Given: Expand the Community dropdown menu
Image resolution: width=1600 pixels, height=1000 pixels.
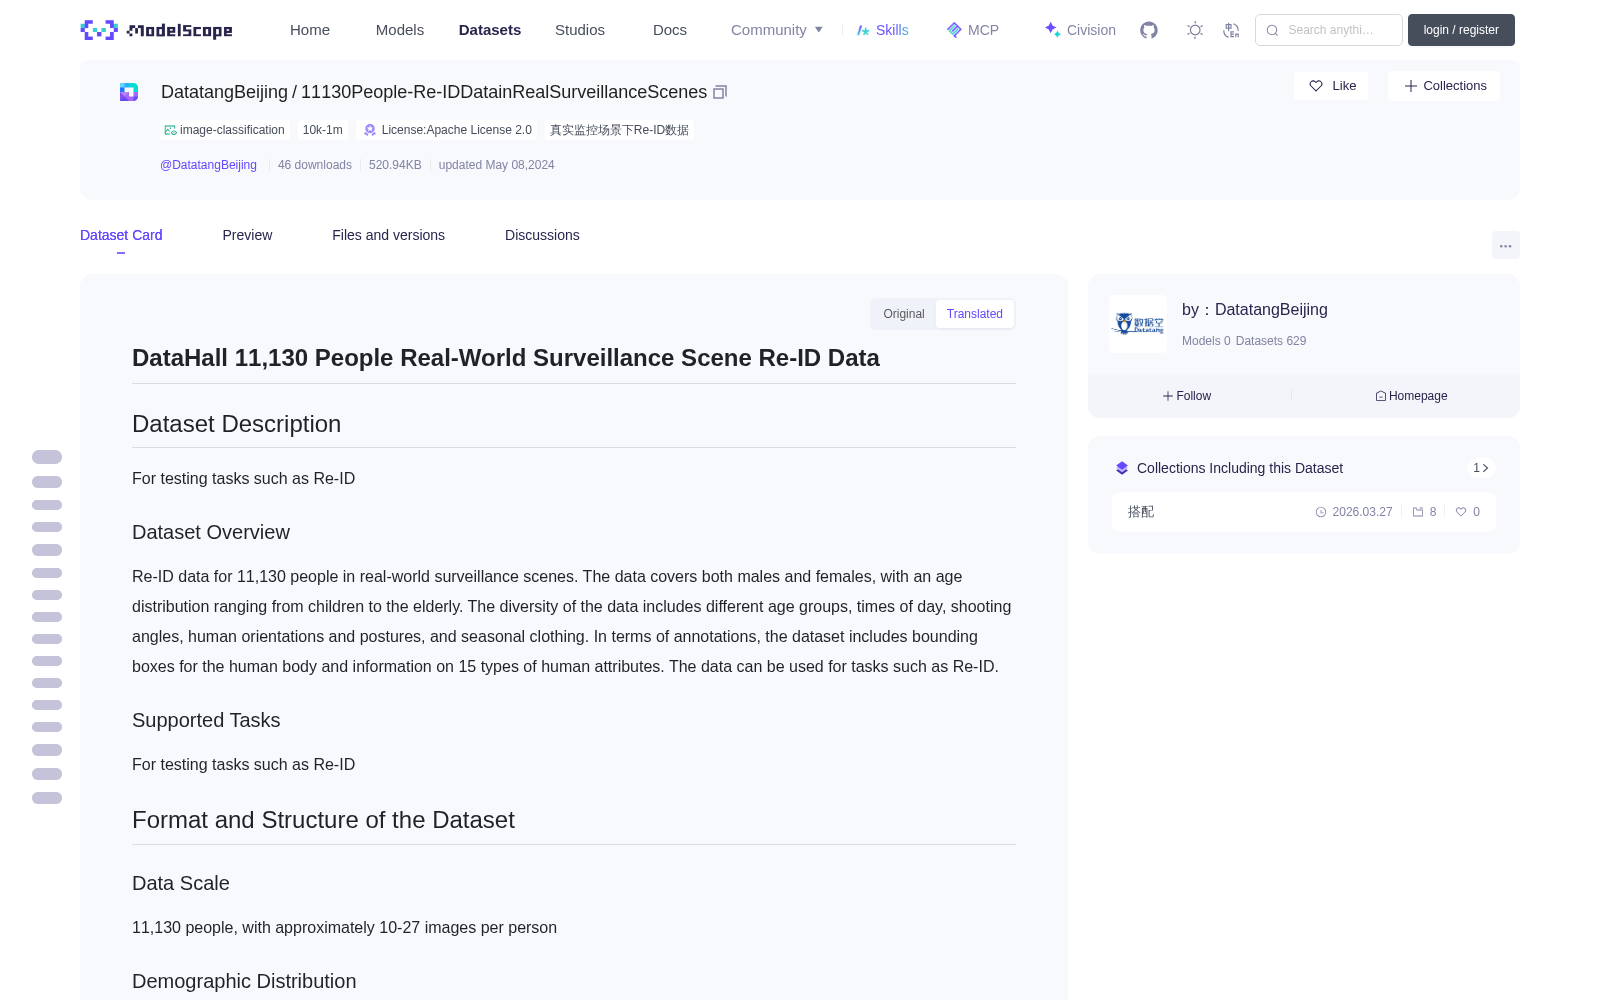Looking at the screenshot, I should click(777, 30).
